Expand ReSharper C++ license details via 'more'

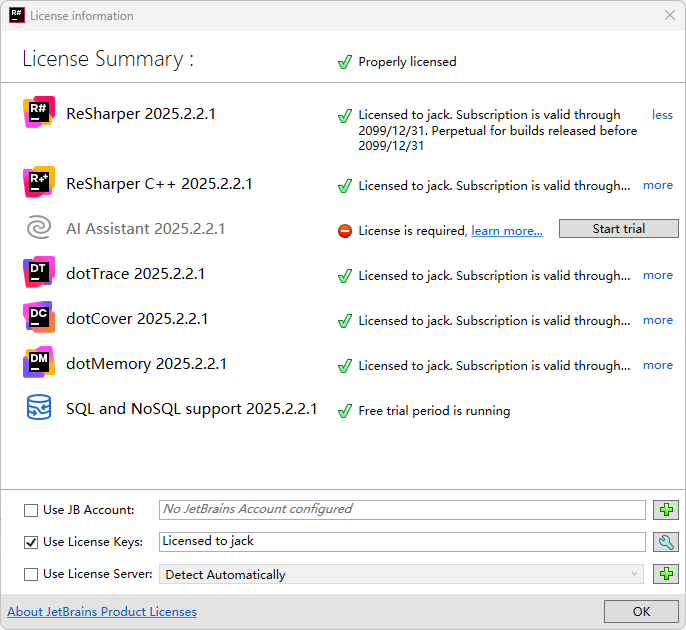click(657, 185)
